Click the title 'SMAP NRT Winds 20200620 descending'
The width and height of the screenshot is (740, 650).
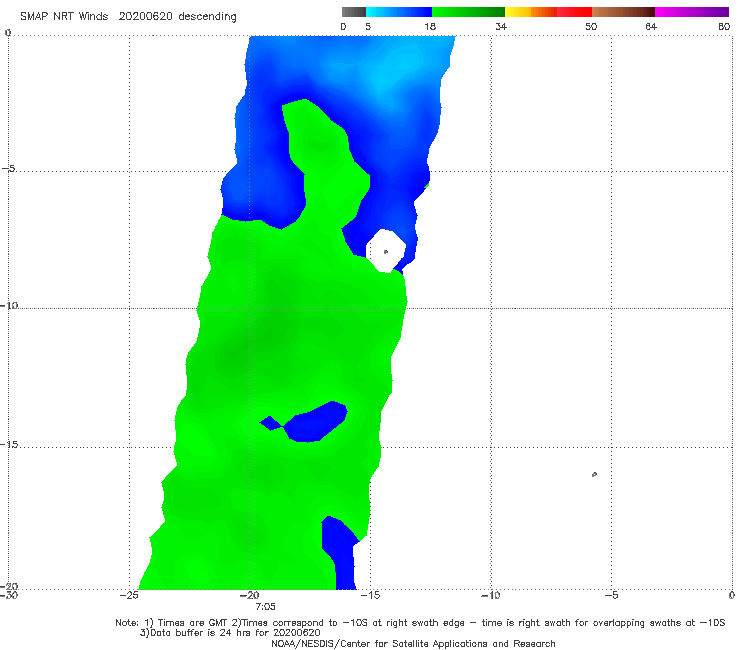coord(128,17)
